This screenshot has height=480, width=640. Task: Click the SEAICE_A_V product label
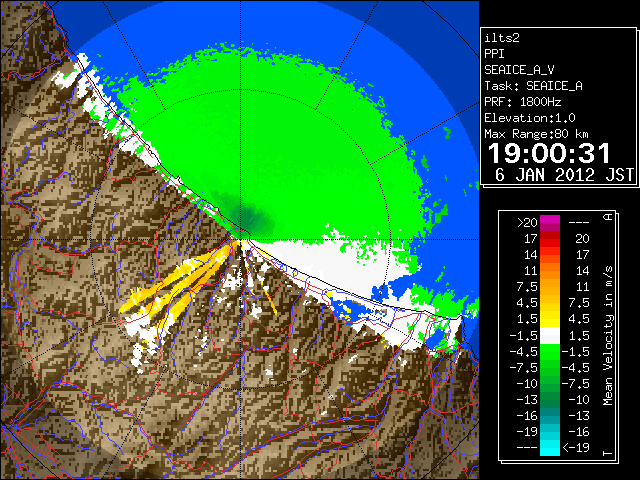click(519, 70)
